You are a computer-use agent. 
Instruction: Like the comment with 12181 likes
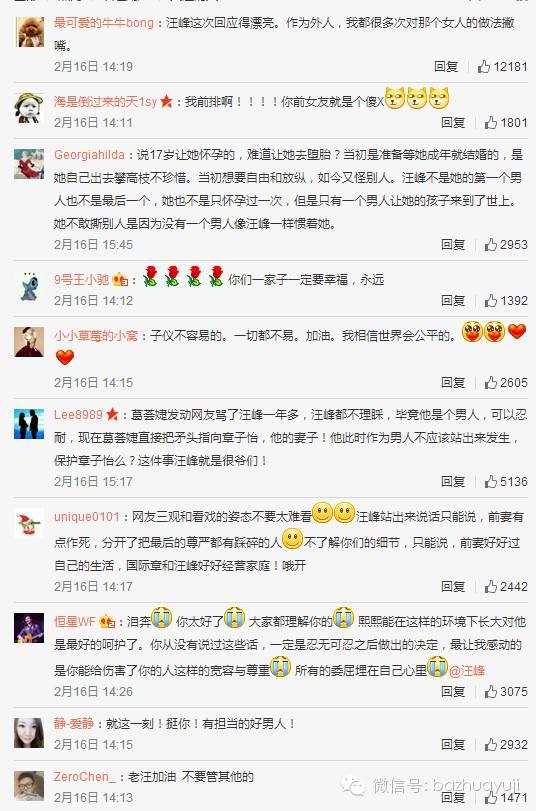pyautogui.click(x=483, y=66)
